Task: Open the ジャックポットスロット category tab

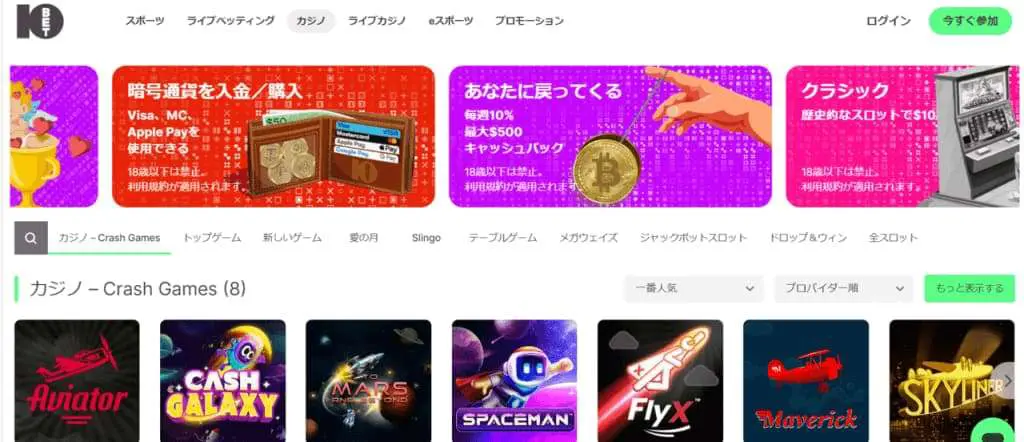Action: (693, 238)
